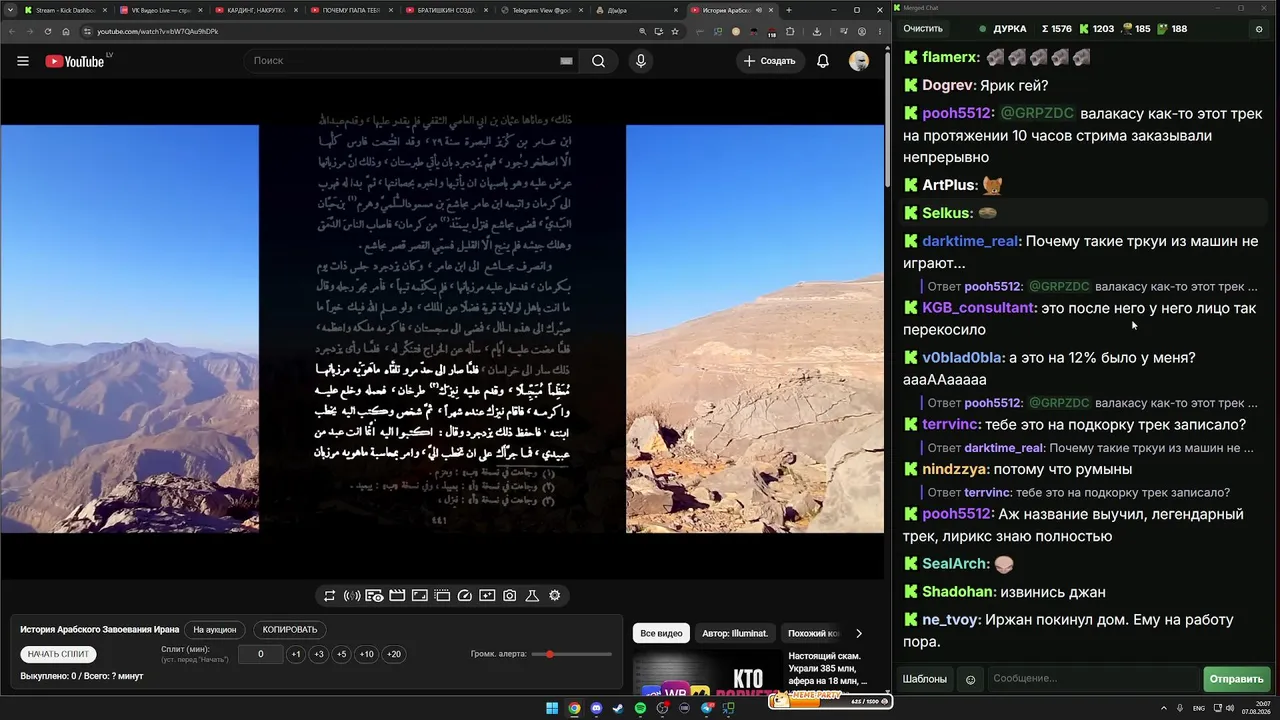The width and height of the screenshot is (1280, 720).
Task: Submit search with the magnifier button
Action: point(598,61)
